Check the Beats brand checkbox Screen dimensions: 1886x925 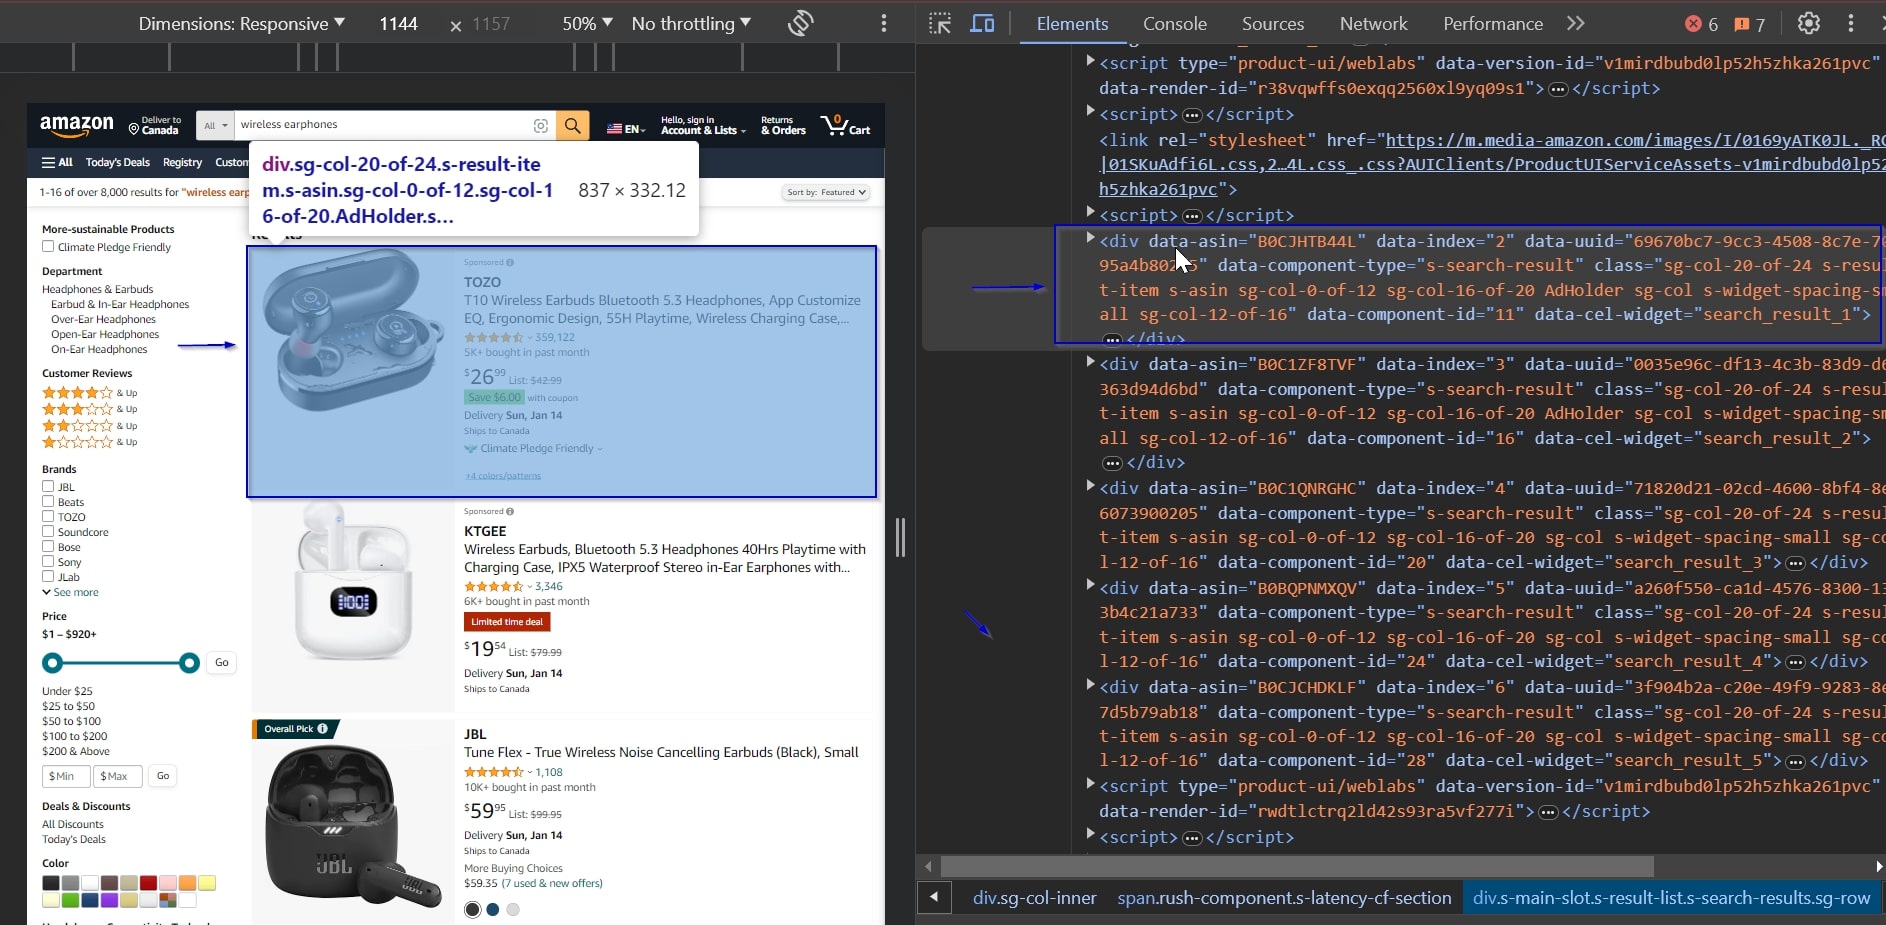[48, 502]
